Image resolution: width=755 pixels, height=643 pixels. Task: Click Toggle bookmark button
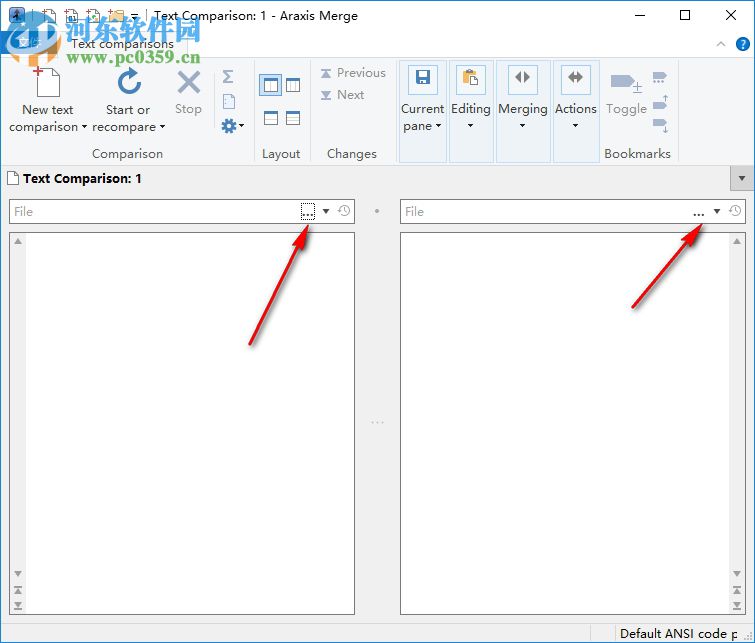point(626,94)
